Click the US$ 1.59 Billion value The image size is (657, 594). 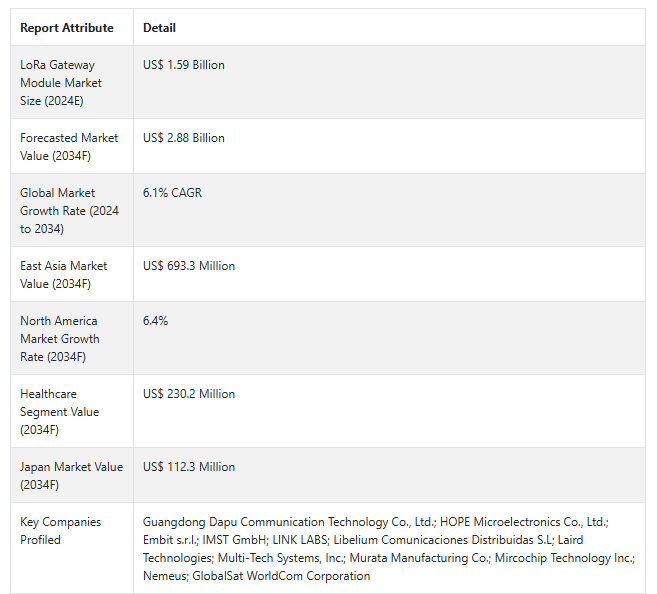tap(184, 65)
